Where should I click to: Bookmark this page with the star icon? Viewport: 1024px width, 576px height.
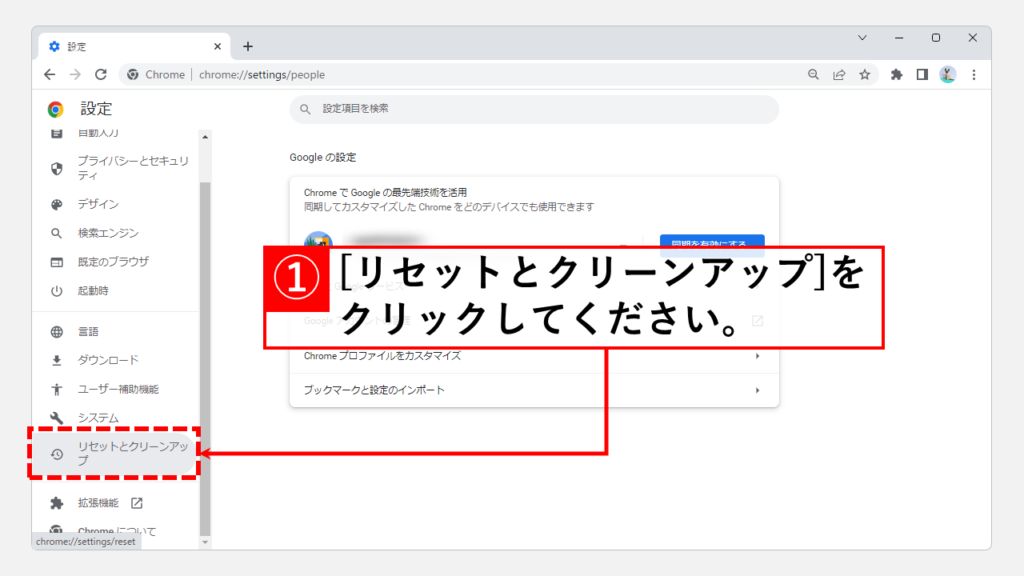pyautogui.click(x=865, y=74)
